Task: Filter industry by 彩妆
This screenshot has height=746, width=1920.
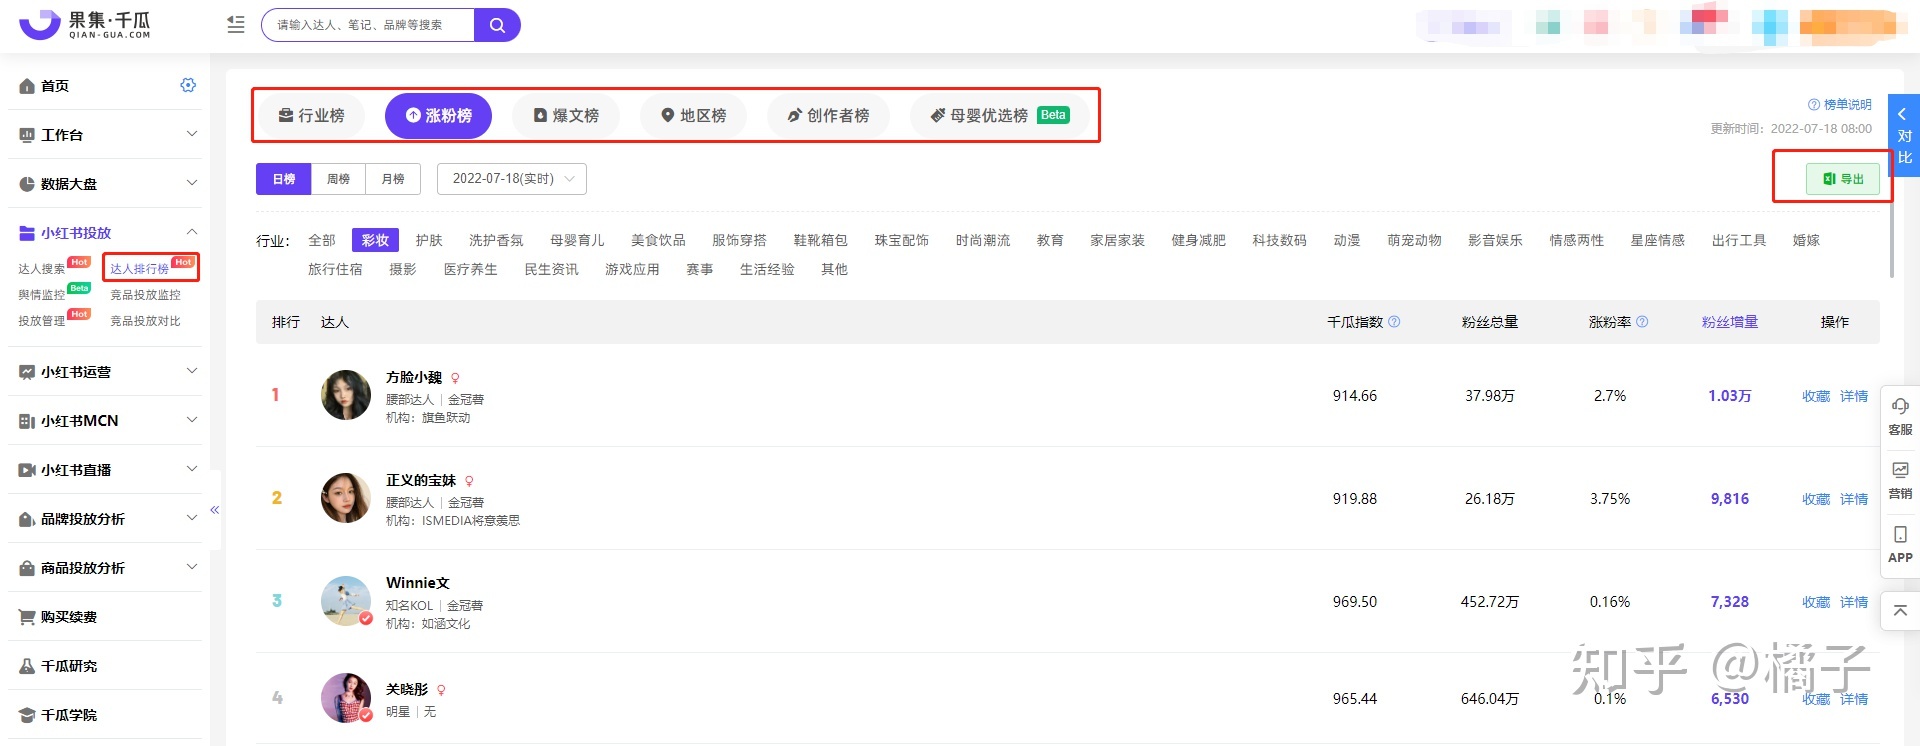Action: click(375, 240)
